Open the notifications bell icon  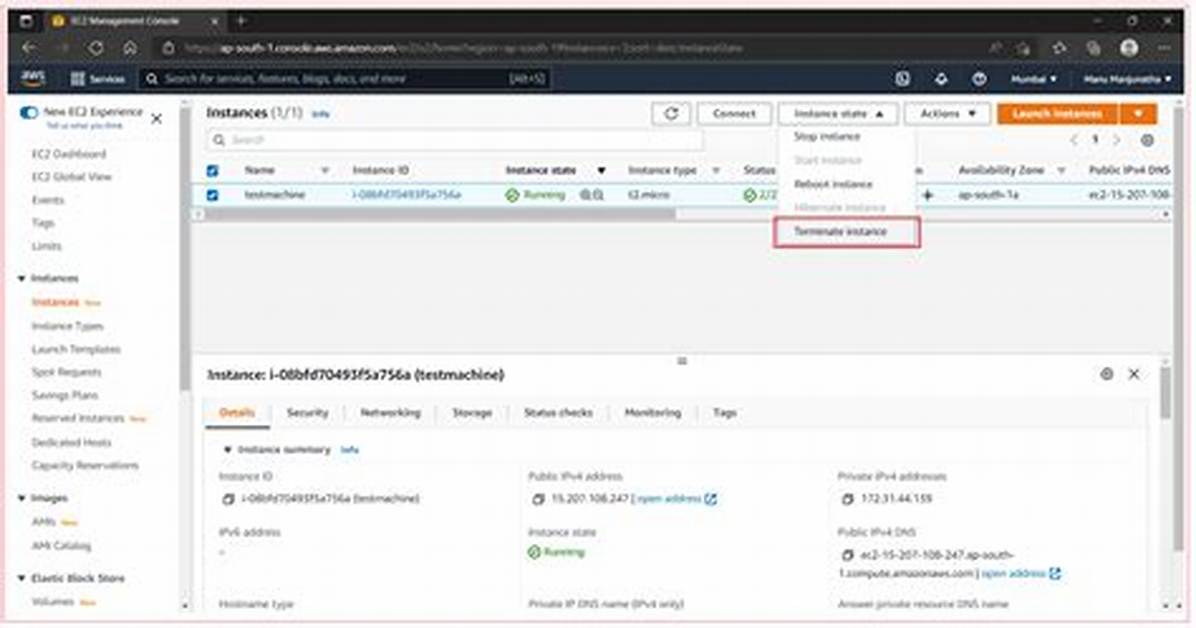941,79
